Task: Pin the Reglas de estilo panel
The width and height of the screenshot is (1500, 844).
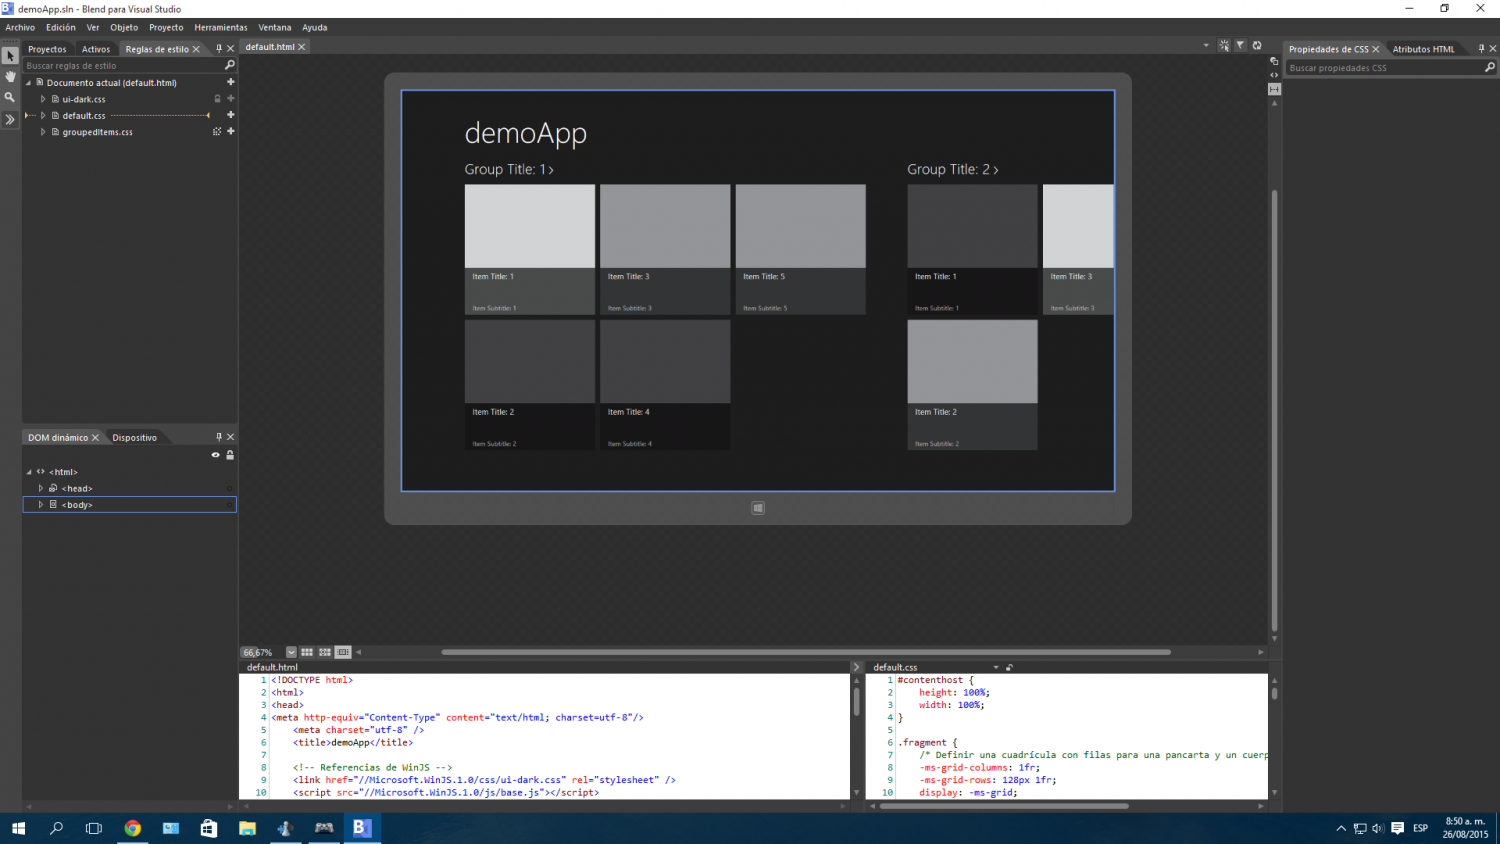Action: [219, 48]
